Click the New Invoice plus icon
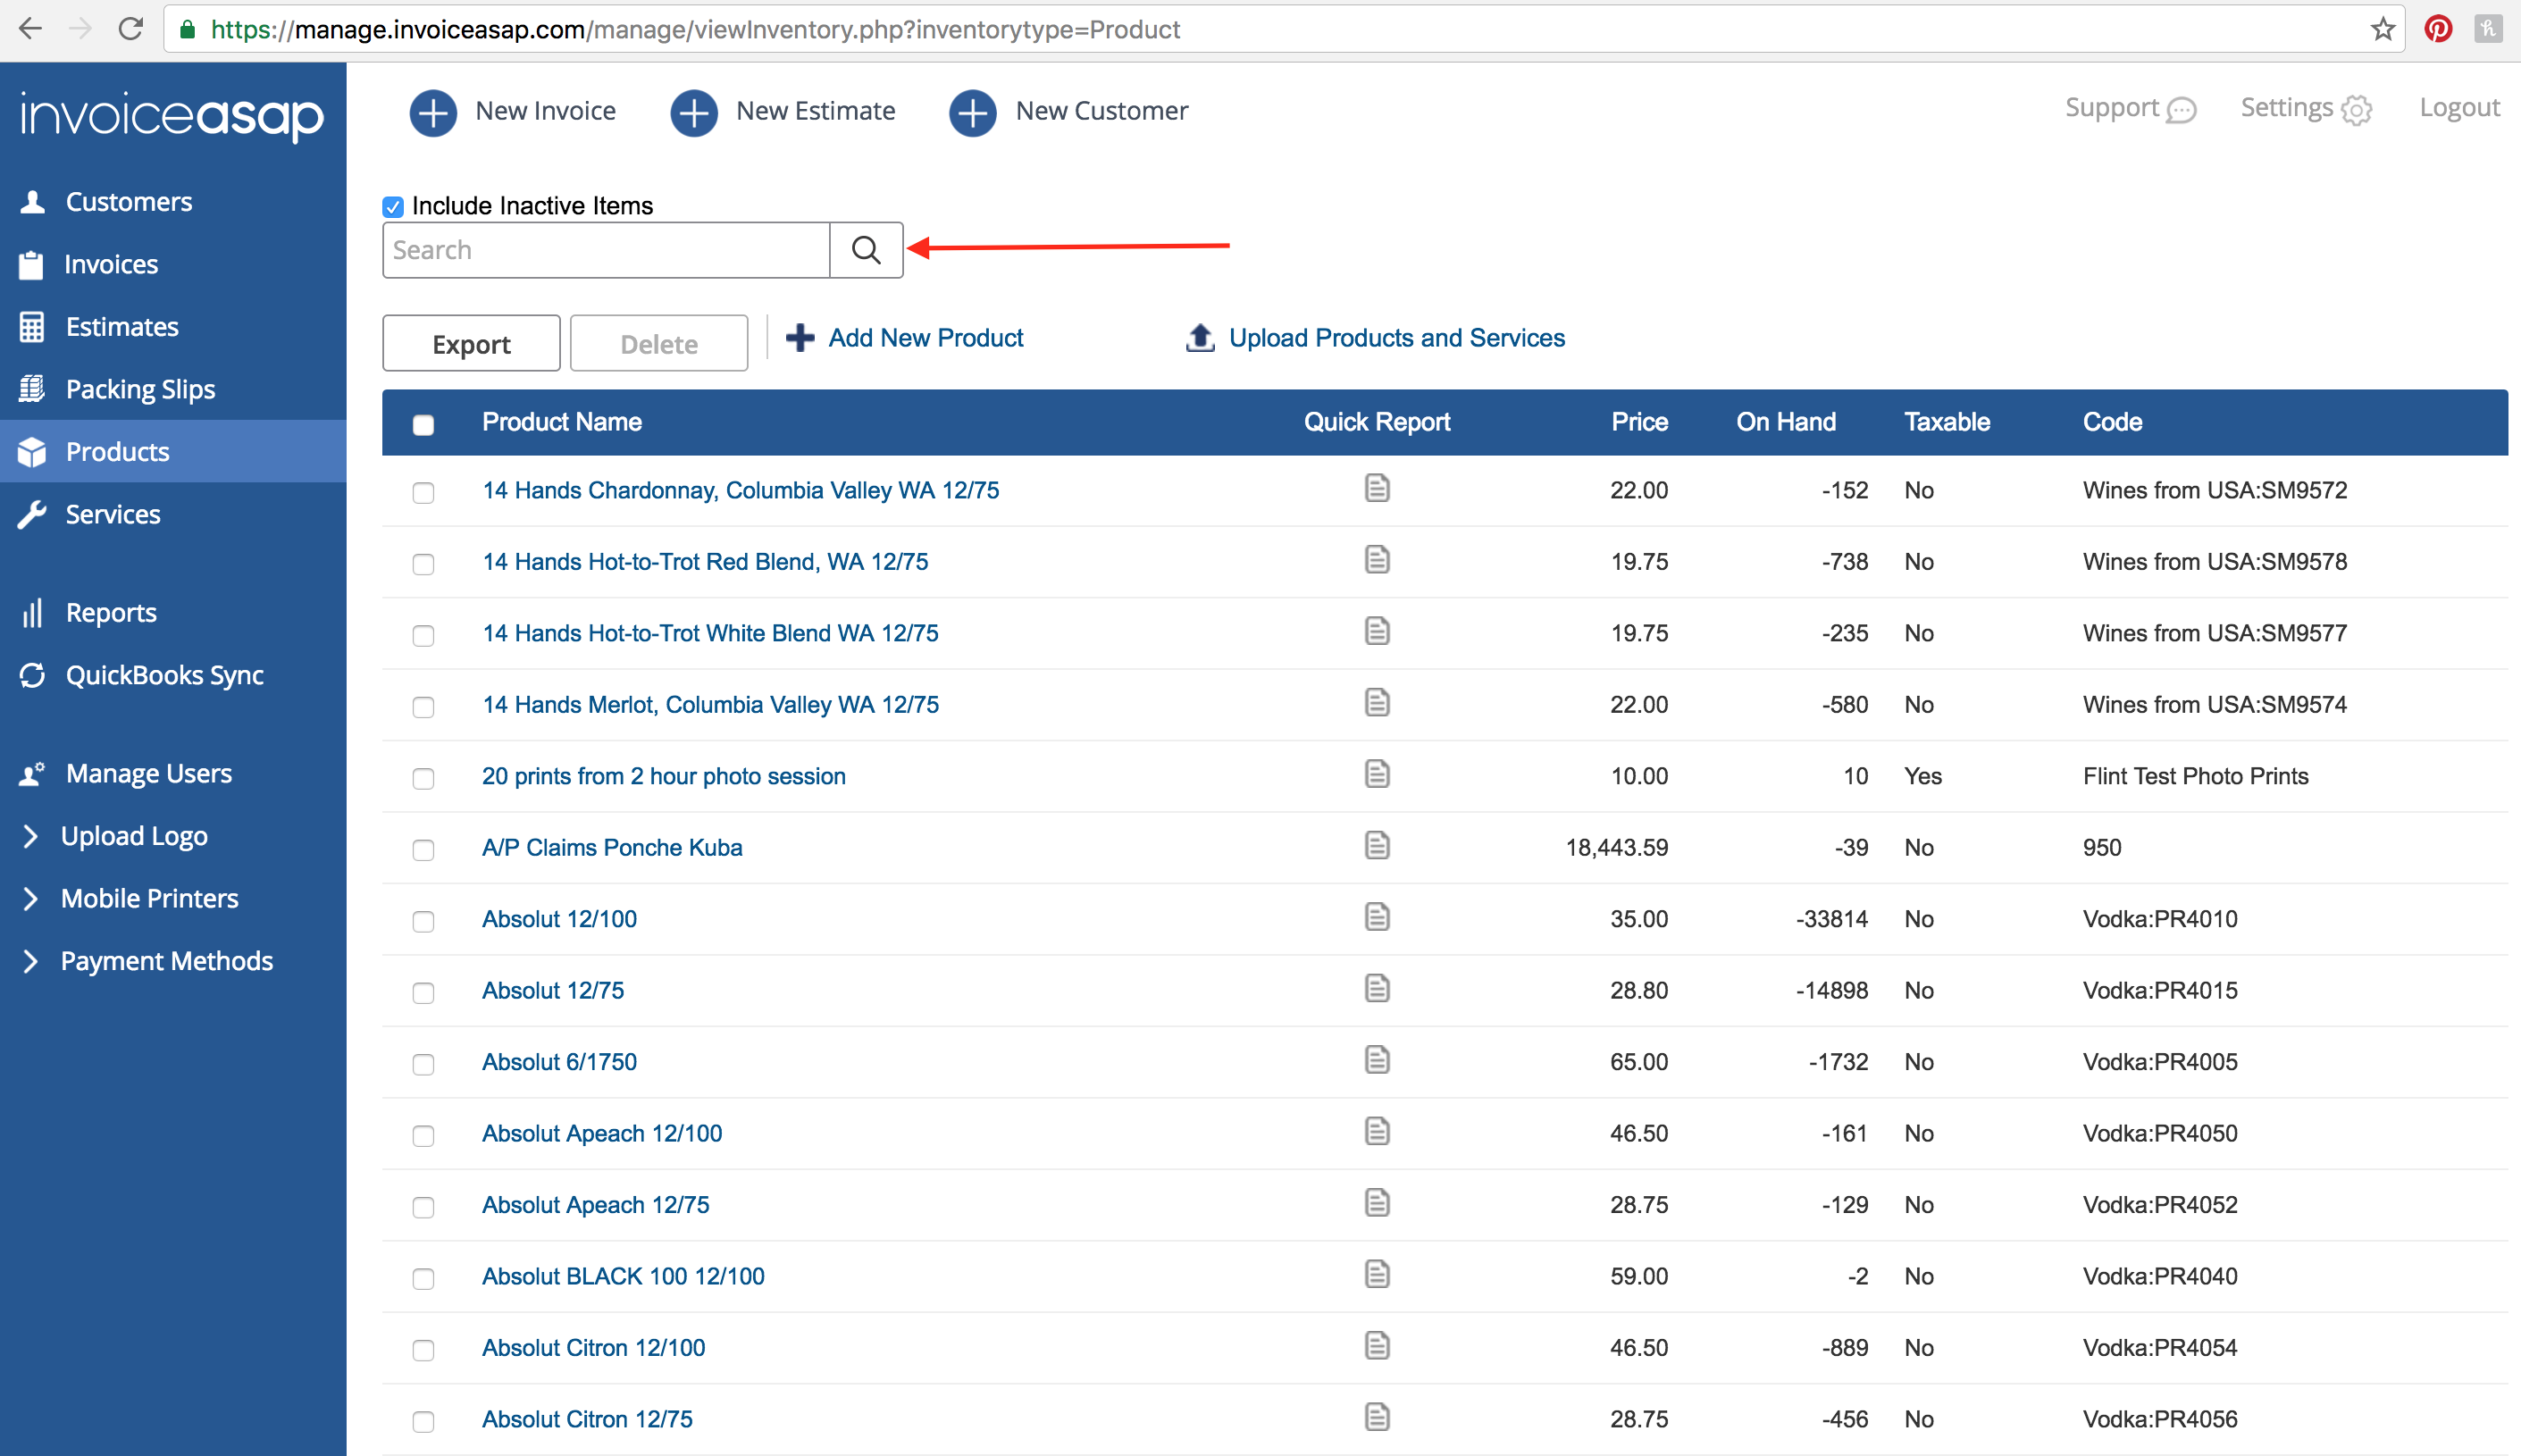The width and height of the screenshot is (2521, 1456). click(x=433, y=112)
